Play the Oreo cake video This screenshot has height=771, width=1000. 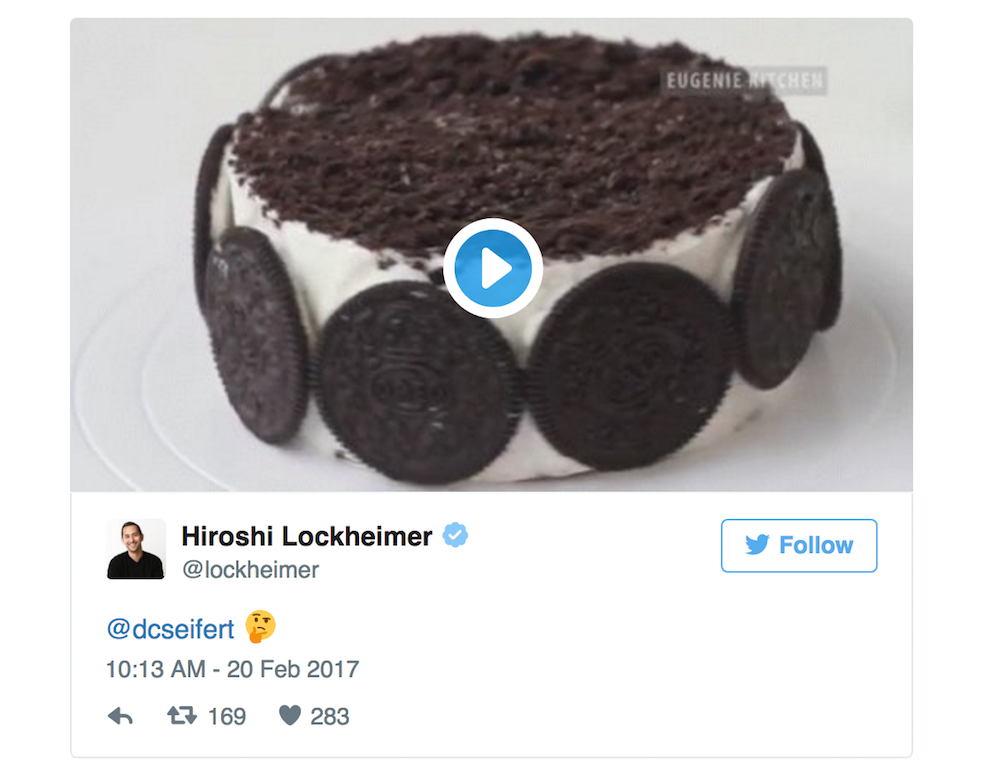493,267
